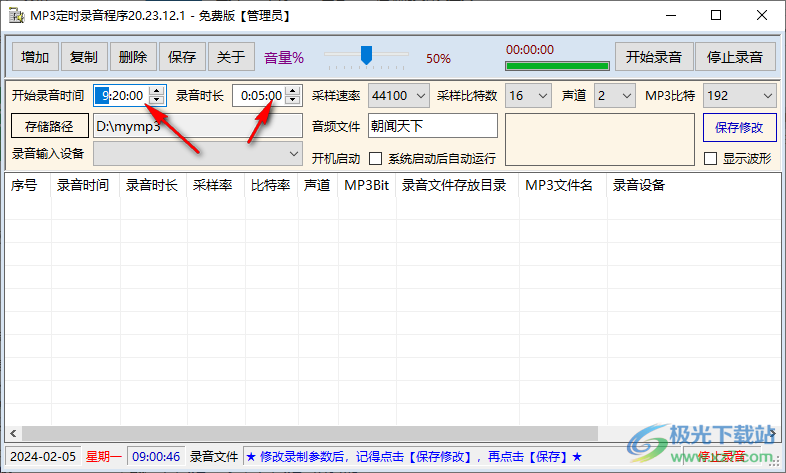Increase start recording time with up arrow

(157, 91)
